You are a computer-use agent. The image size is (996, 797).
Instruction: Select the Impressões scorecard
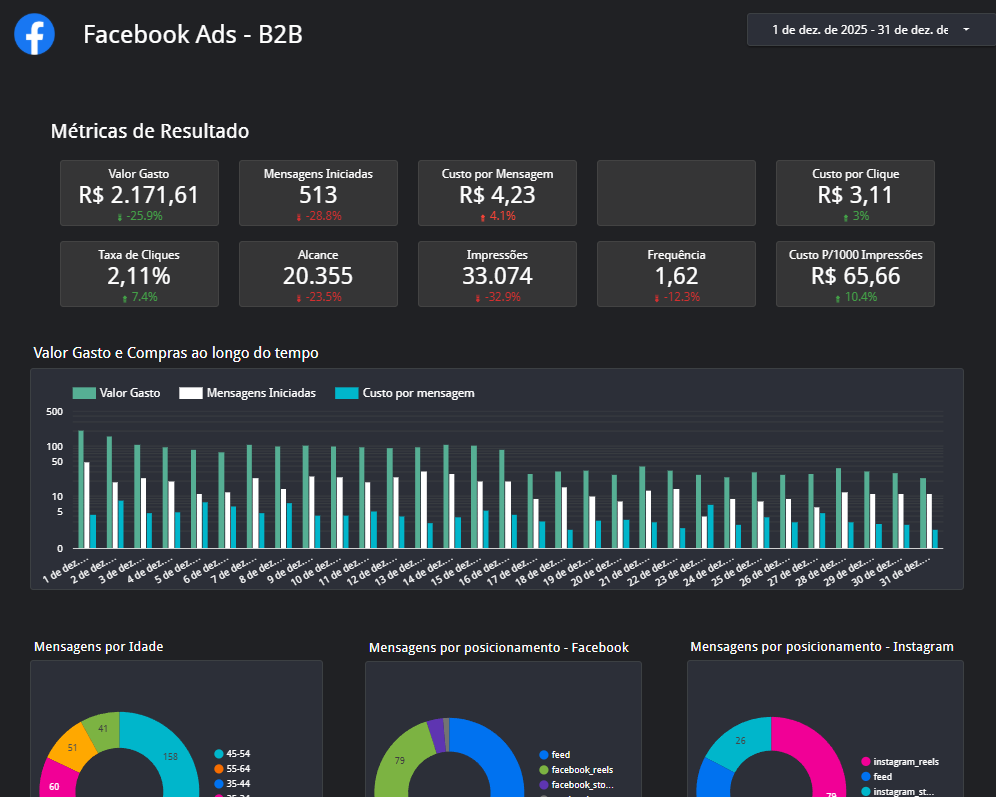[x=497, y=274]
